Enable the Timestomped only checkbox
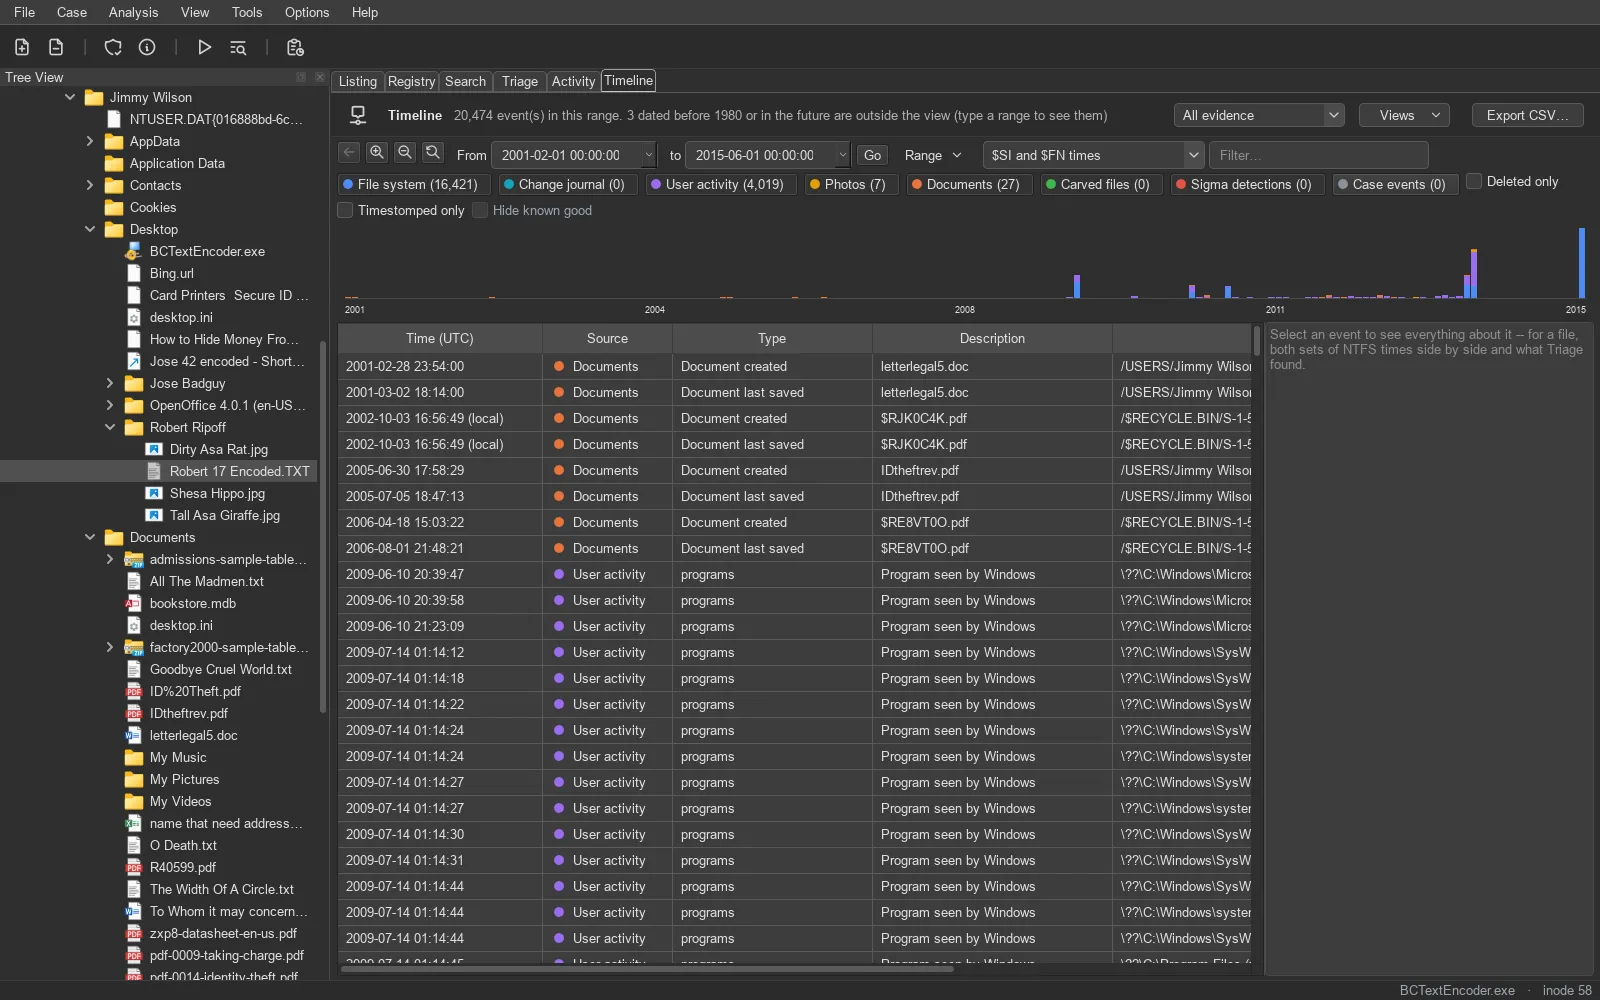The height and width of the screenshot is (1000, 1600). click(x=346, y=210)
